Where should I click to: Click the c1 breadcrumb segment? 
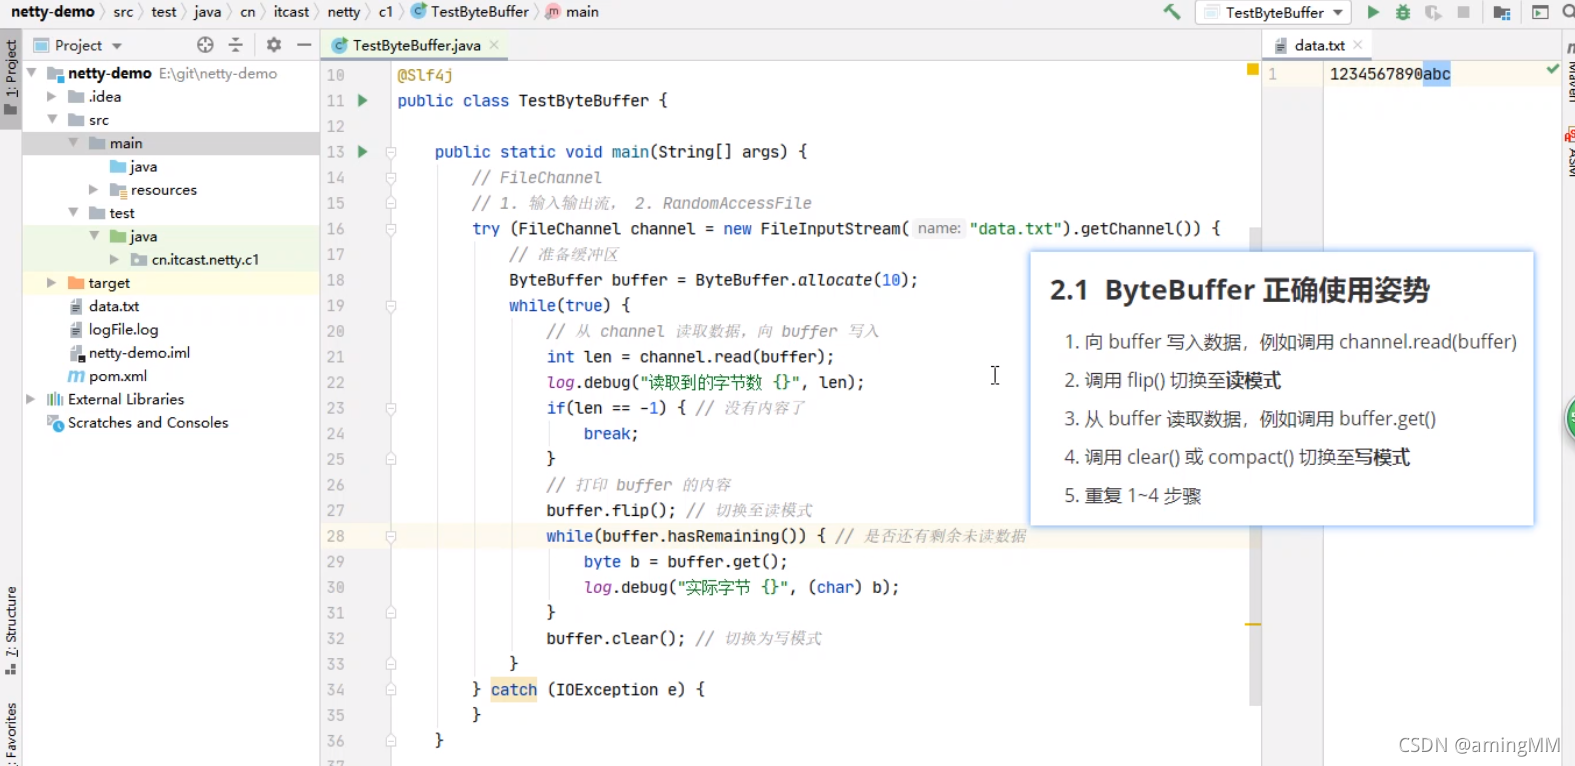385,12
